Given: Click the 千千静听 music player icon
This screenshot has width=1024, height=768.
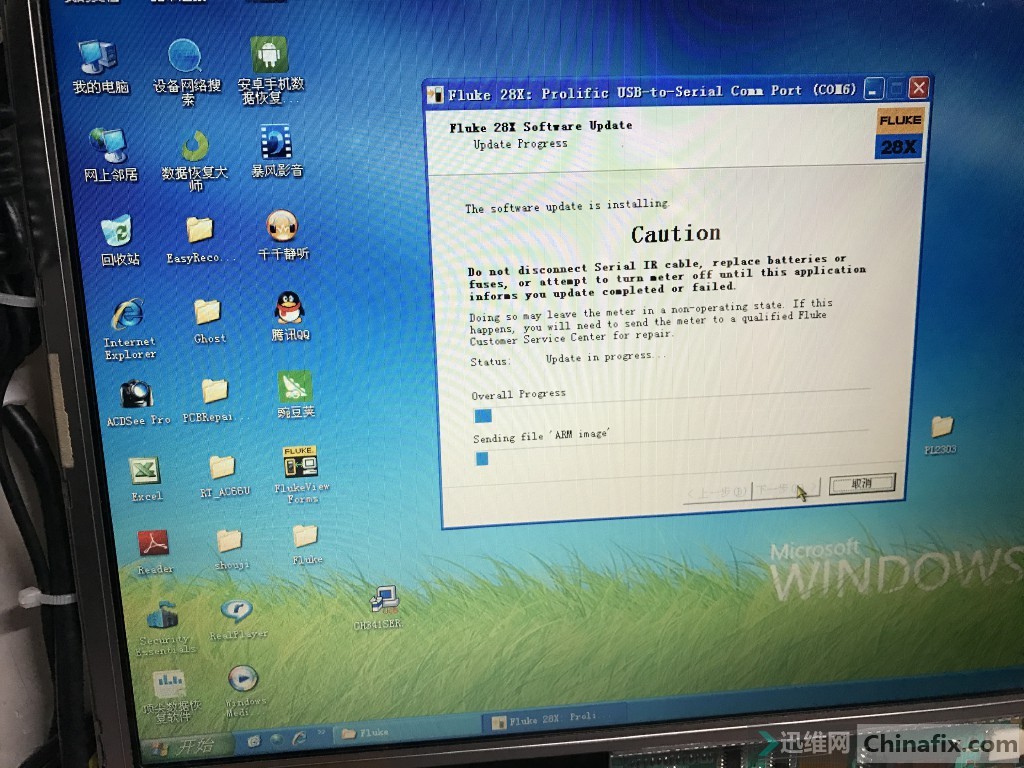Looking at the screenshot, I should 283,234.
